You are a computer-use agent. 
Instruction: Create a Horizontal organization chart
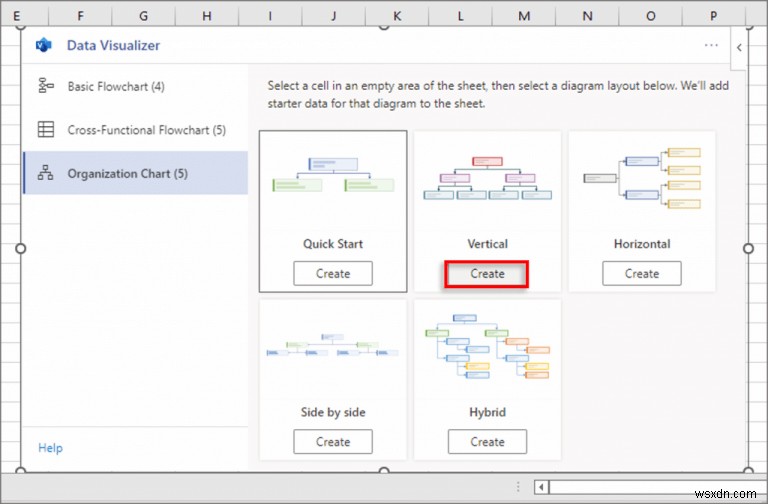coord(642,273)
